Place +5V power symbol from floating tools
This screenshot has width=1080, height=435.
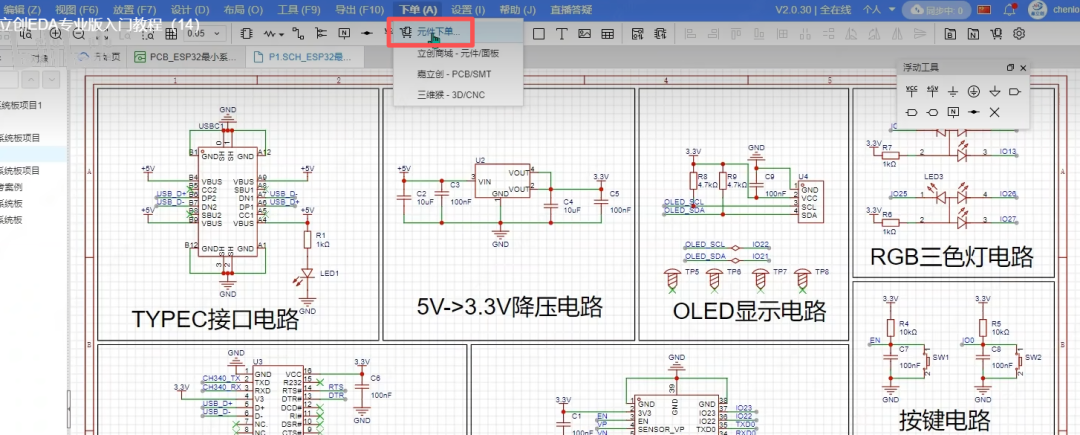pyautogui.click(x=932, y=90)
